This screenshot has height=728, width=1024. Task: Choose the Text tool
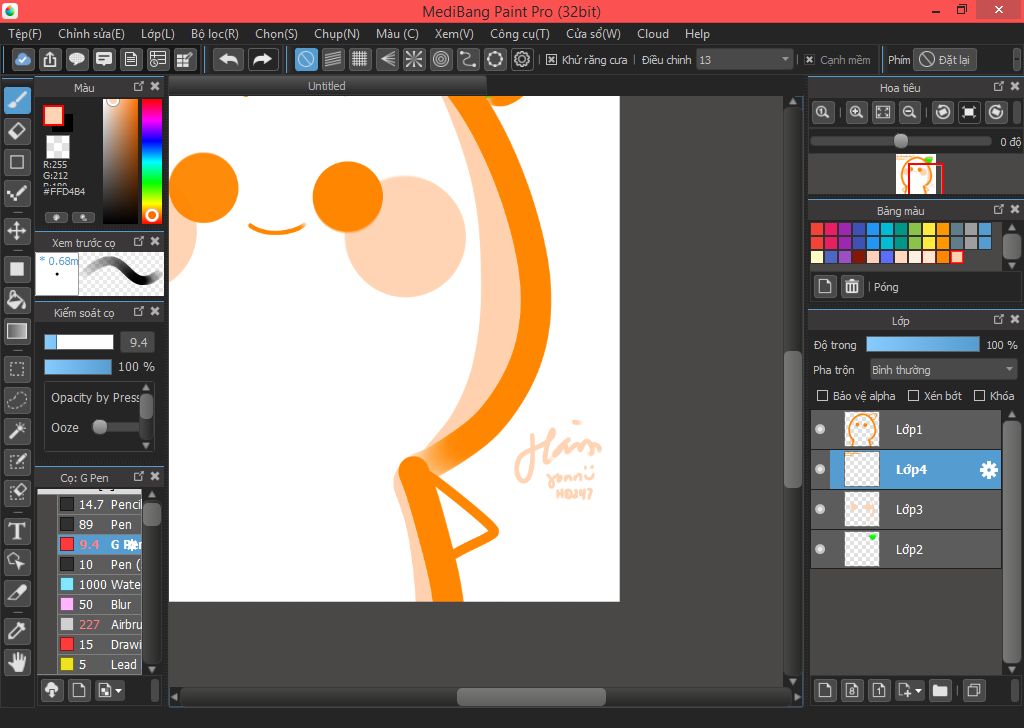pos(17,531)
